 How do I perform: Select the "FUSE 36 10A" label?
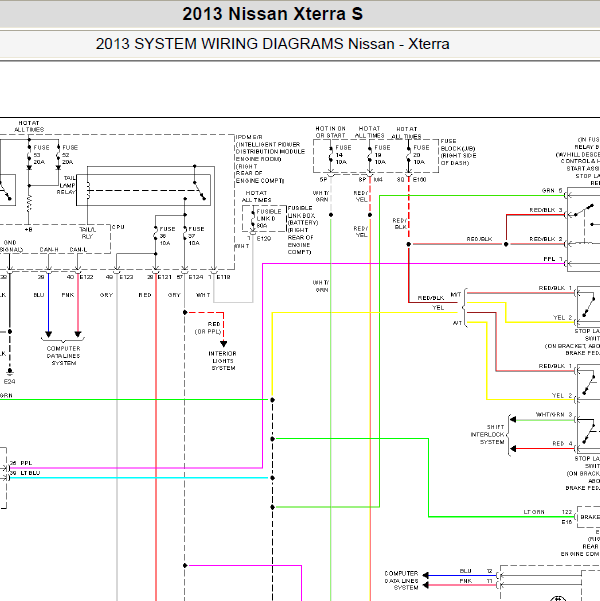[x=167, y=236]
